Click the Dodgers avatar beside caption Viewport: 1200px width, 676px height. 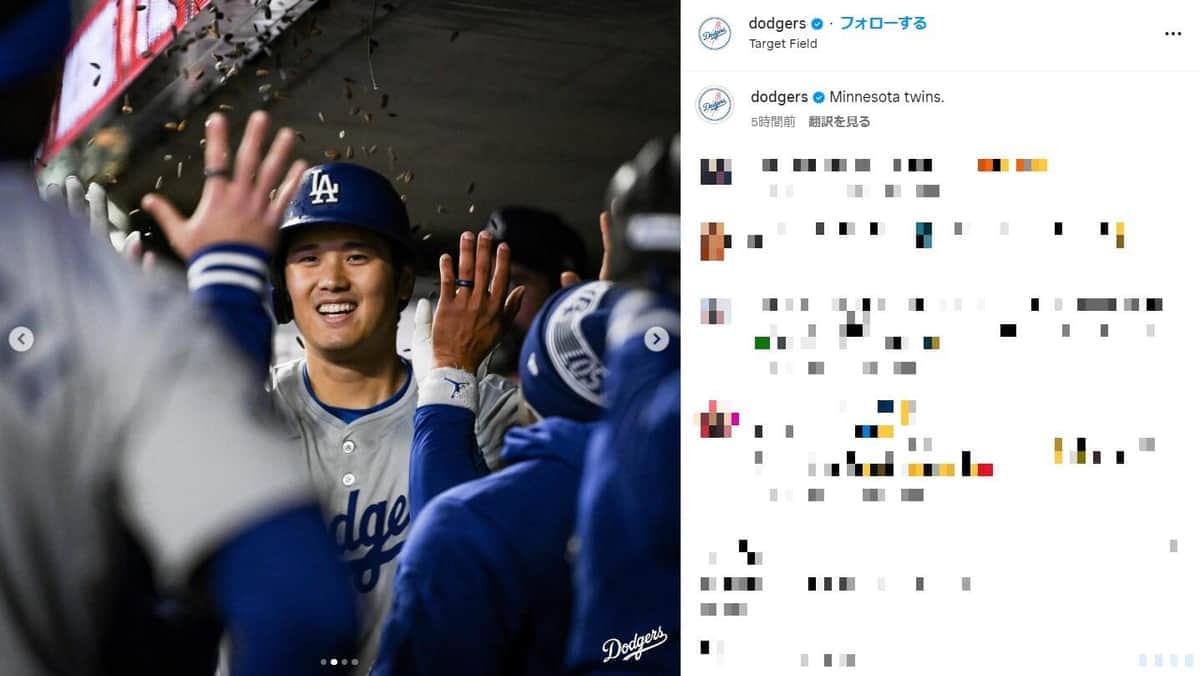point(715,105)
